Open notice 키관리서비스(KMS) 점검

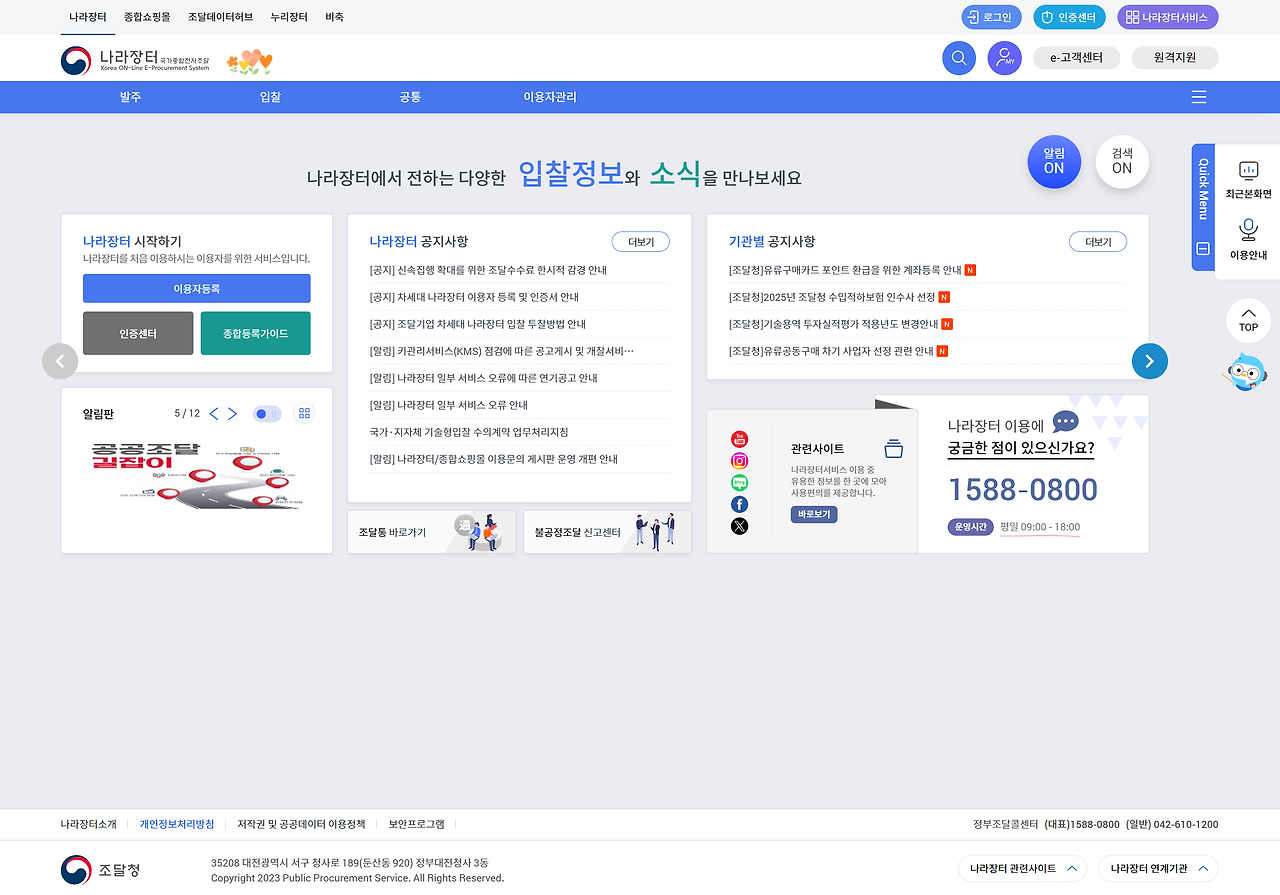pyautogui.click(x=502, y=351)
